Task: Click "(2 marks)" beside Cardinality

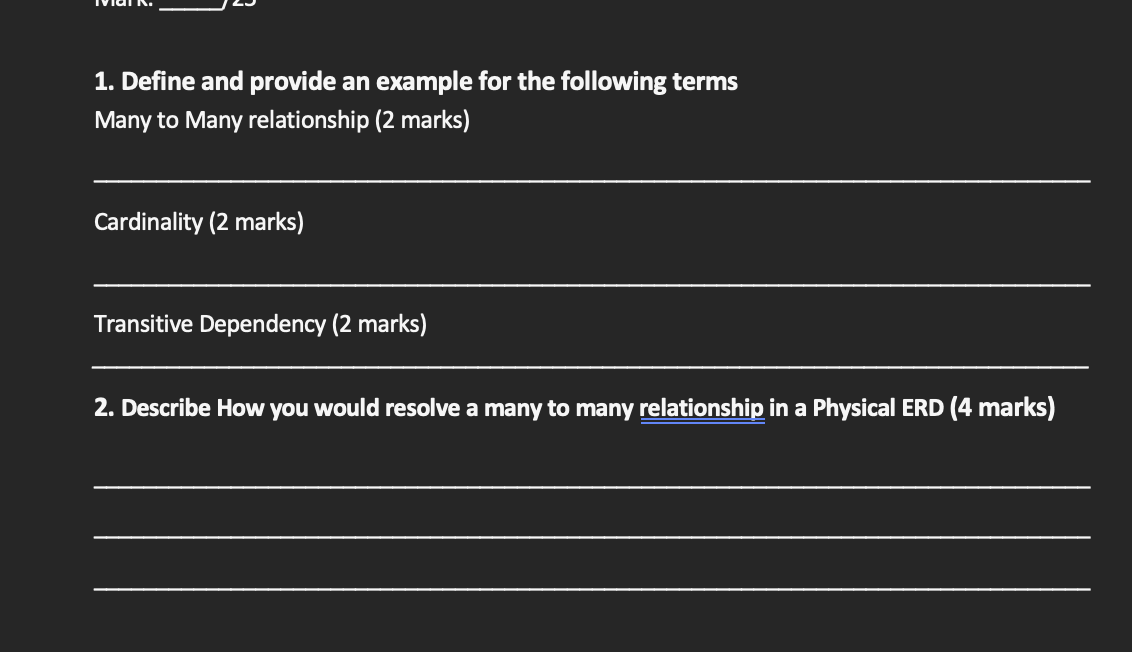Action: [256, 222]
